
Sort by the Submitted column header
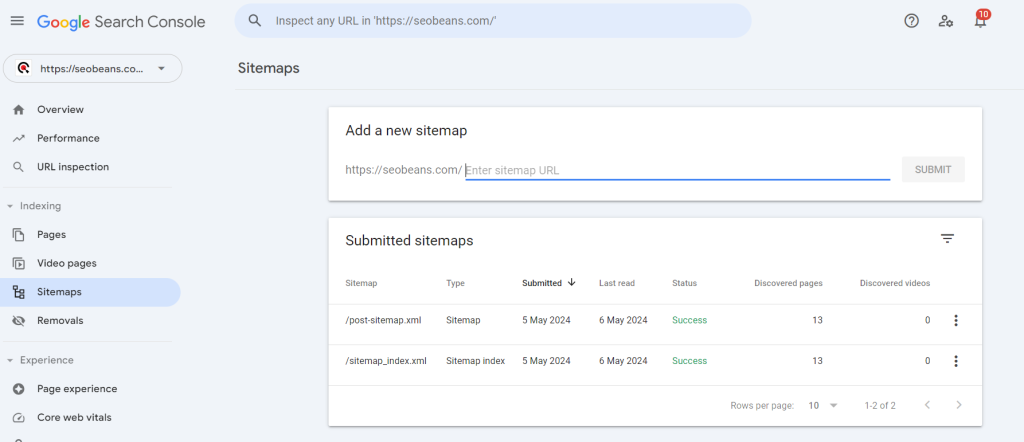click(541, 283)
